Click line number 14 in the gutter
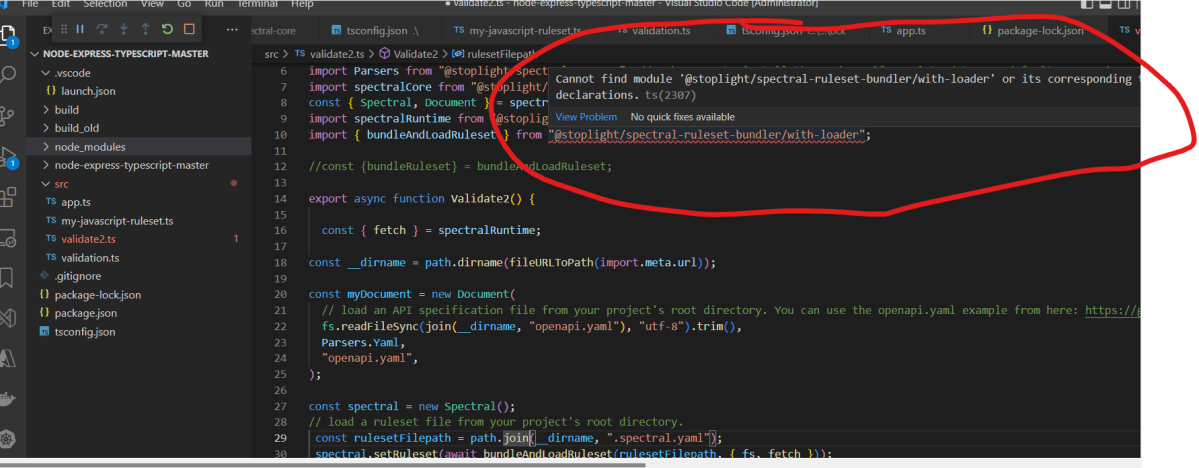 coord(279,199)
